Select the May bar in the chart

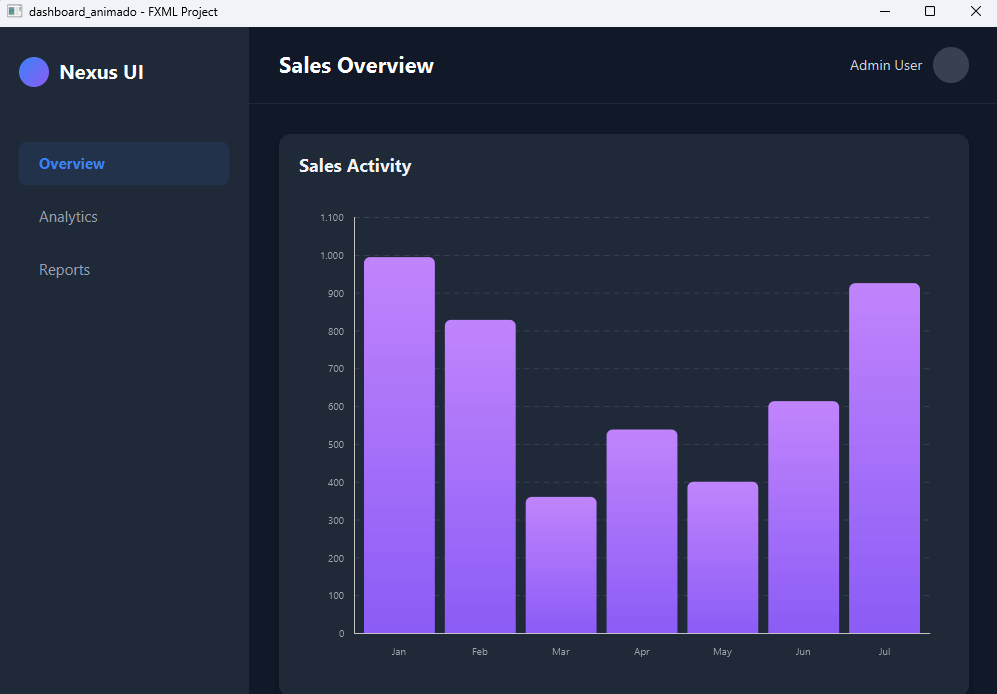pyautogui.click(x=722, y=560)
